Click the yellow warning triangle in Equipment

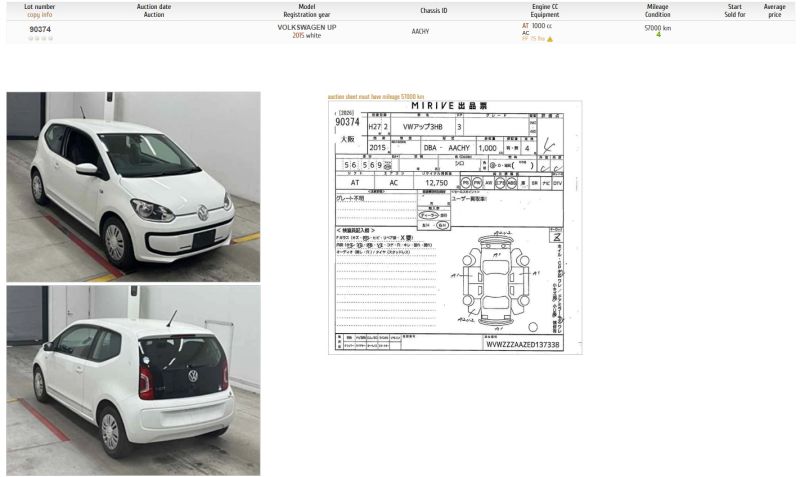550,39
